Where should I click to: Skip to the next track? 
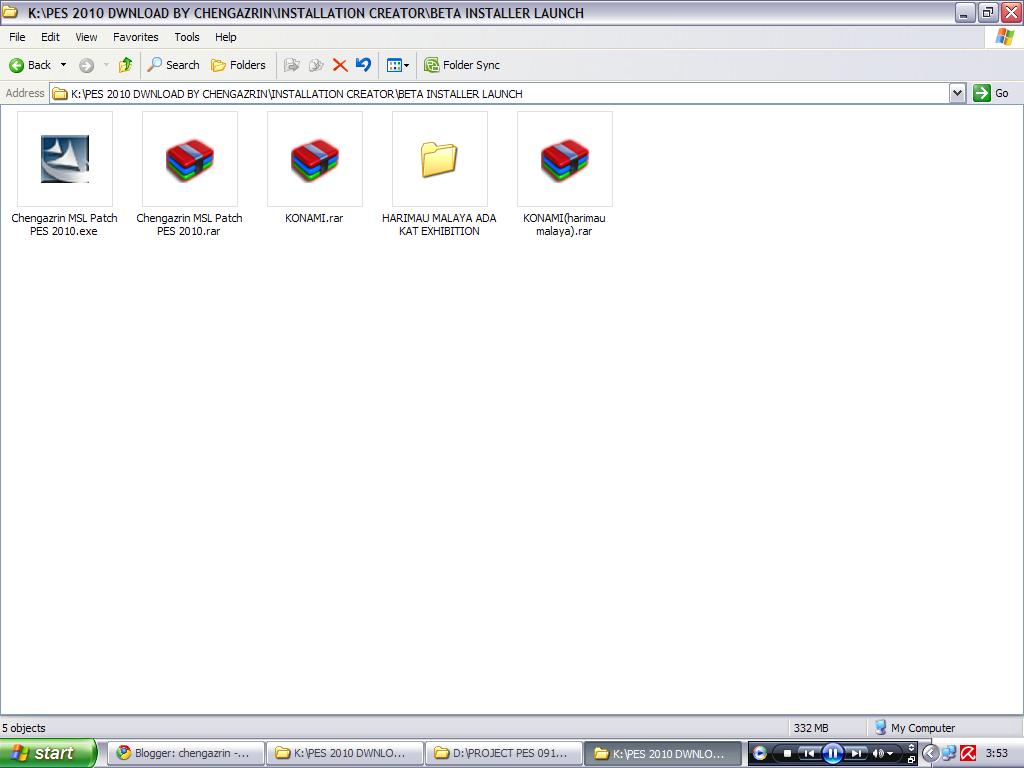856,754
